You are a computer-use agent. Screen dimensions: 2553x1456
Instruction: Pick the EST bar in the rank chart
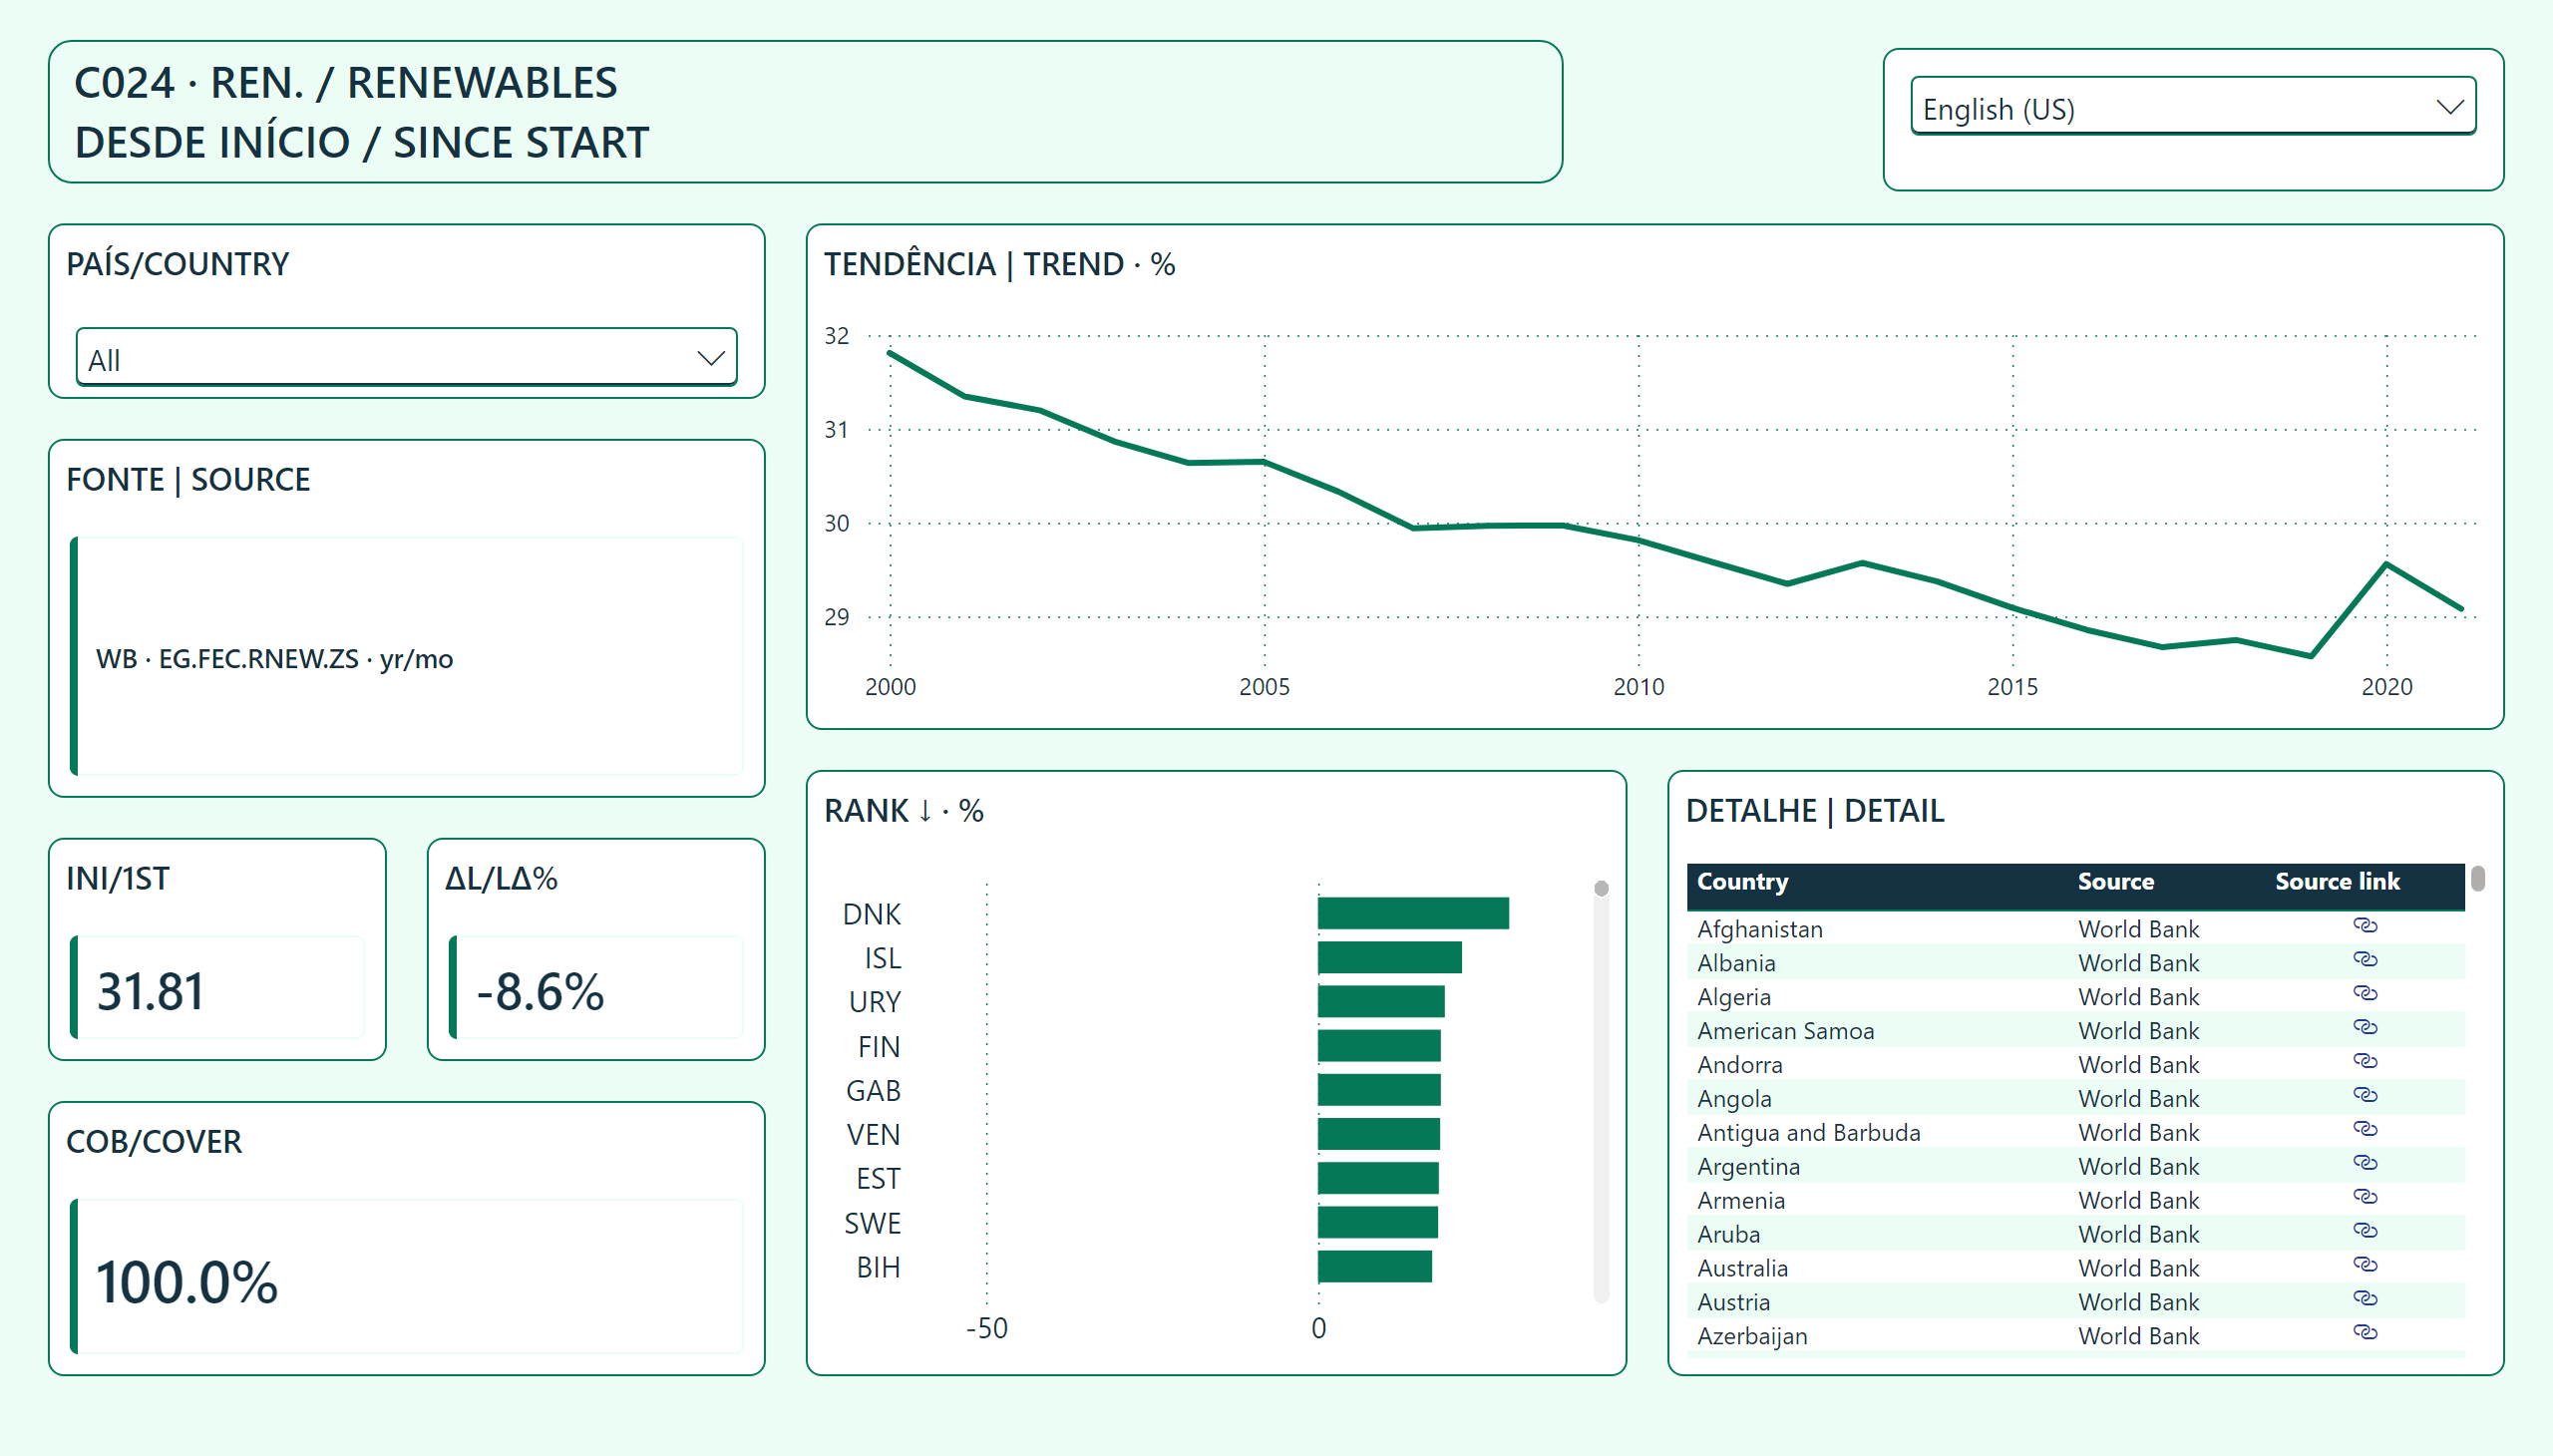1378,1178
